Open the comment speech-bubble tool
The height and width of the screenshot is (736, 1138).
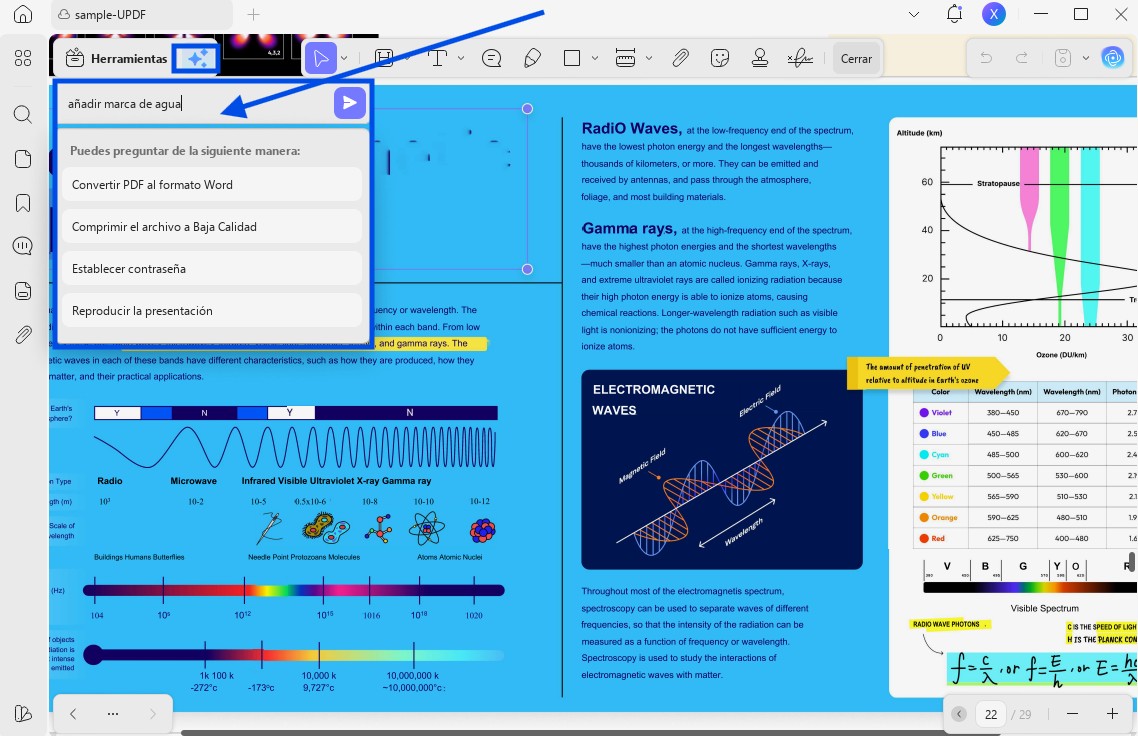click(x=491, y=58)
